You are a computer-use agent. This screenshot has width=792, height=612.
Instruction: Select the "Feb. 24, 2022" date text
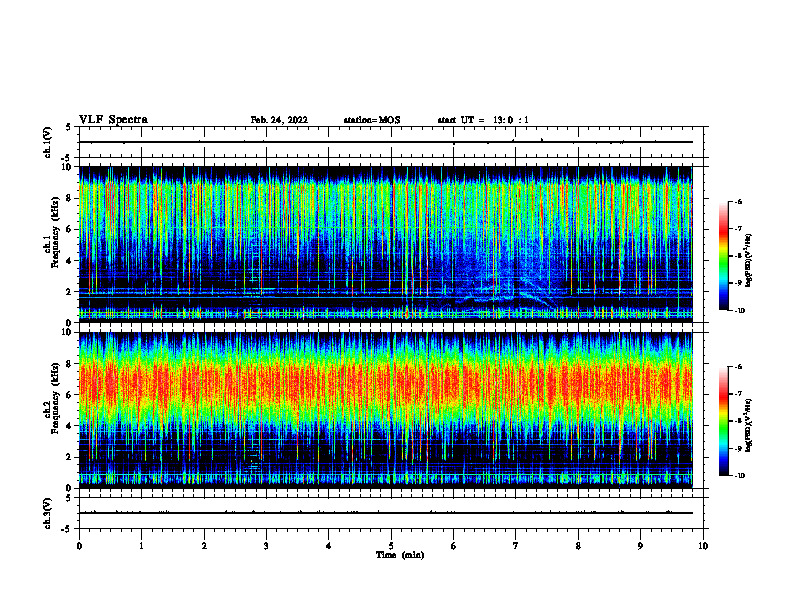click(x=279, y=120)
